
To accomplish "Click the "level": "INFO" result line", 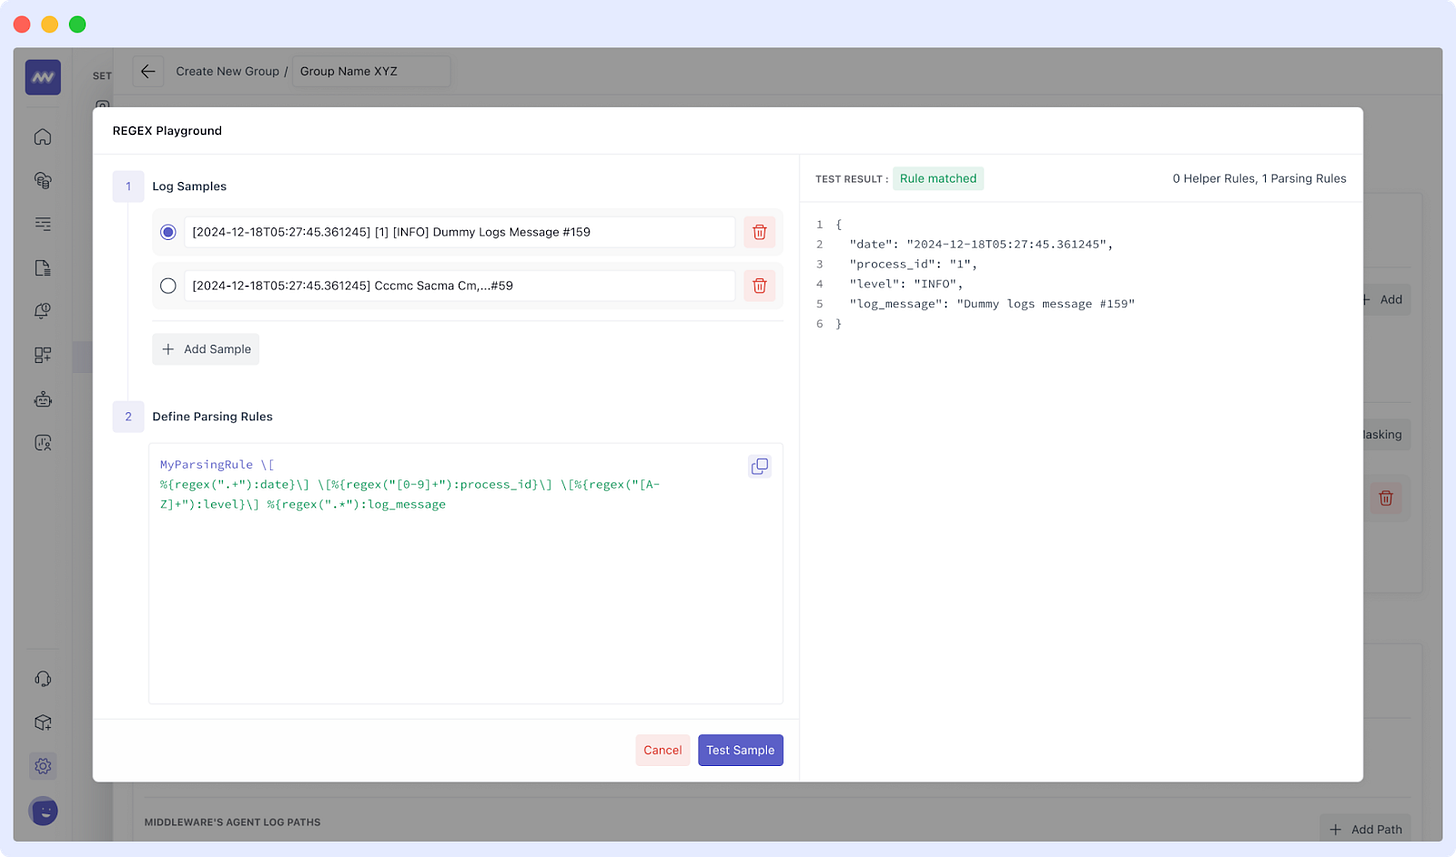I will (x=906, y=284).
